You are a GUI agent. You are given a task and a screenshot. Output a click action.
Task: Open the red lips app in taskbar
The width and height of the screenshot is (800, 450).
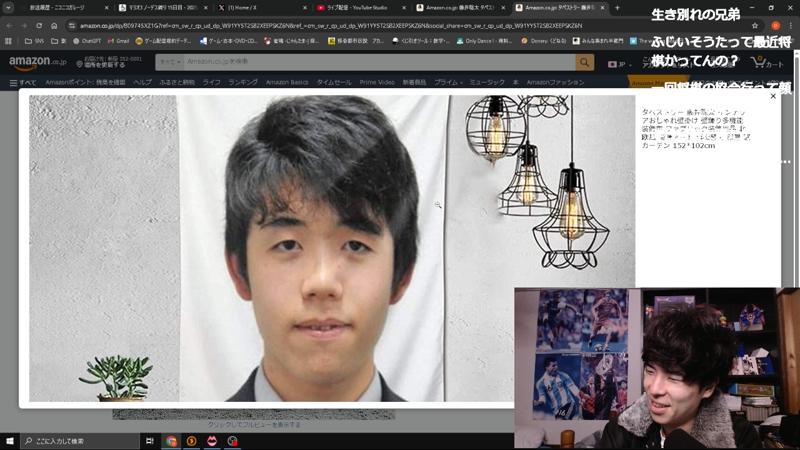212,441
